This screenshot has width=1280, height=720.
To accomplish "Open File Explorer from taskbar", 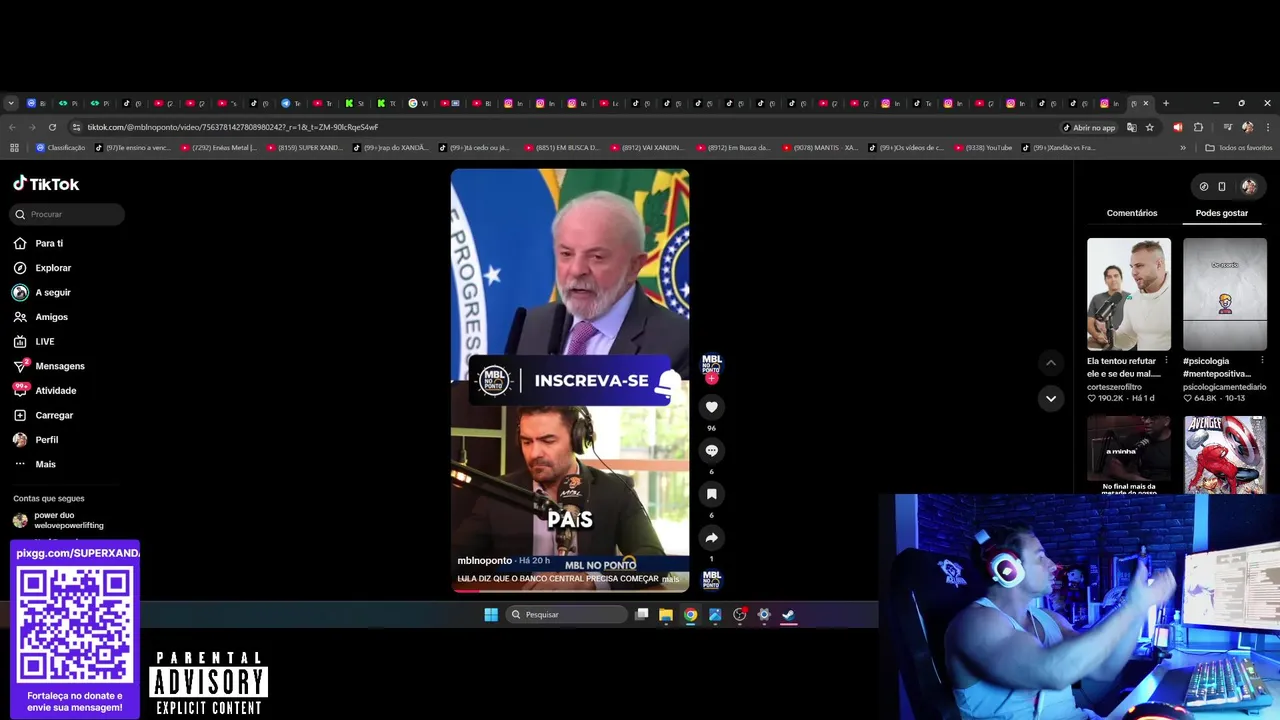I will click(x=666, y=615).
